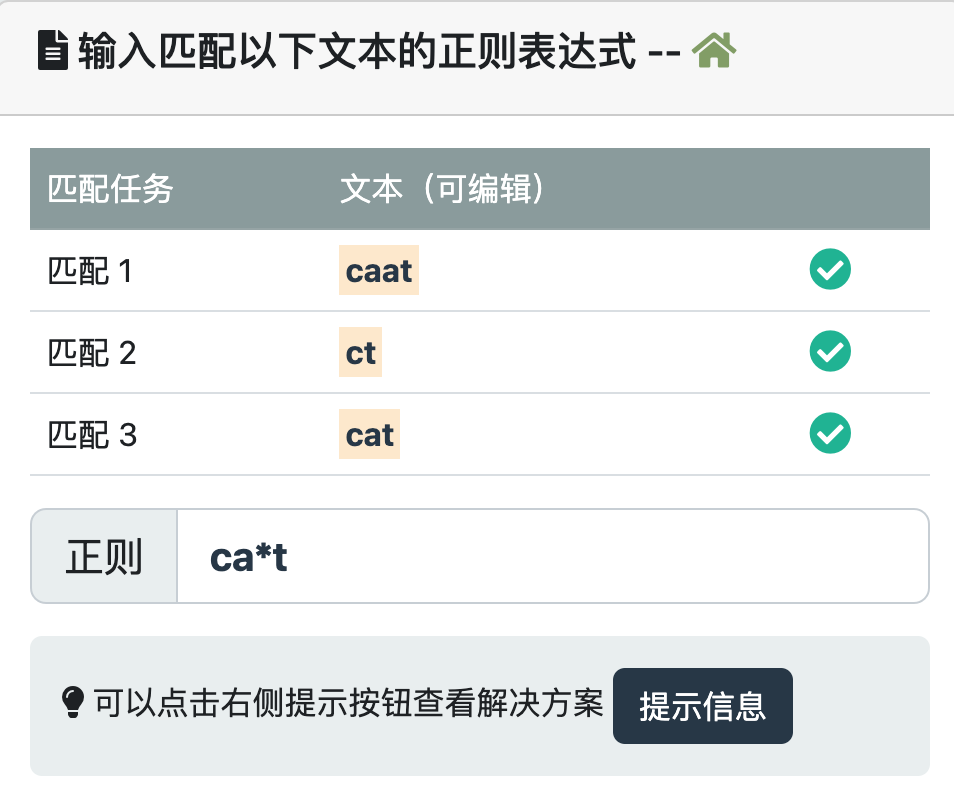
Task: Edit the highlighted text caat
Action: pyautogui.click(x=379, y=271)
